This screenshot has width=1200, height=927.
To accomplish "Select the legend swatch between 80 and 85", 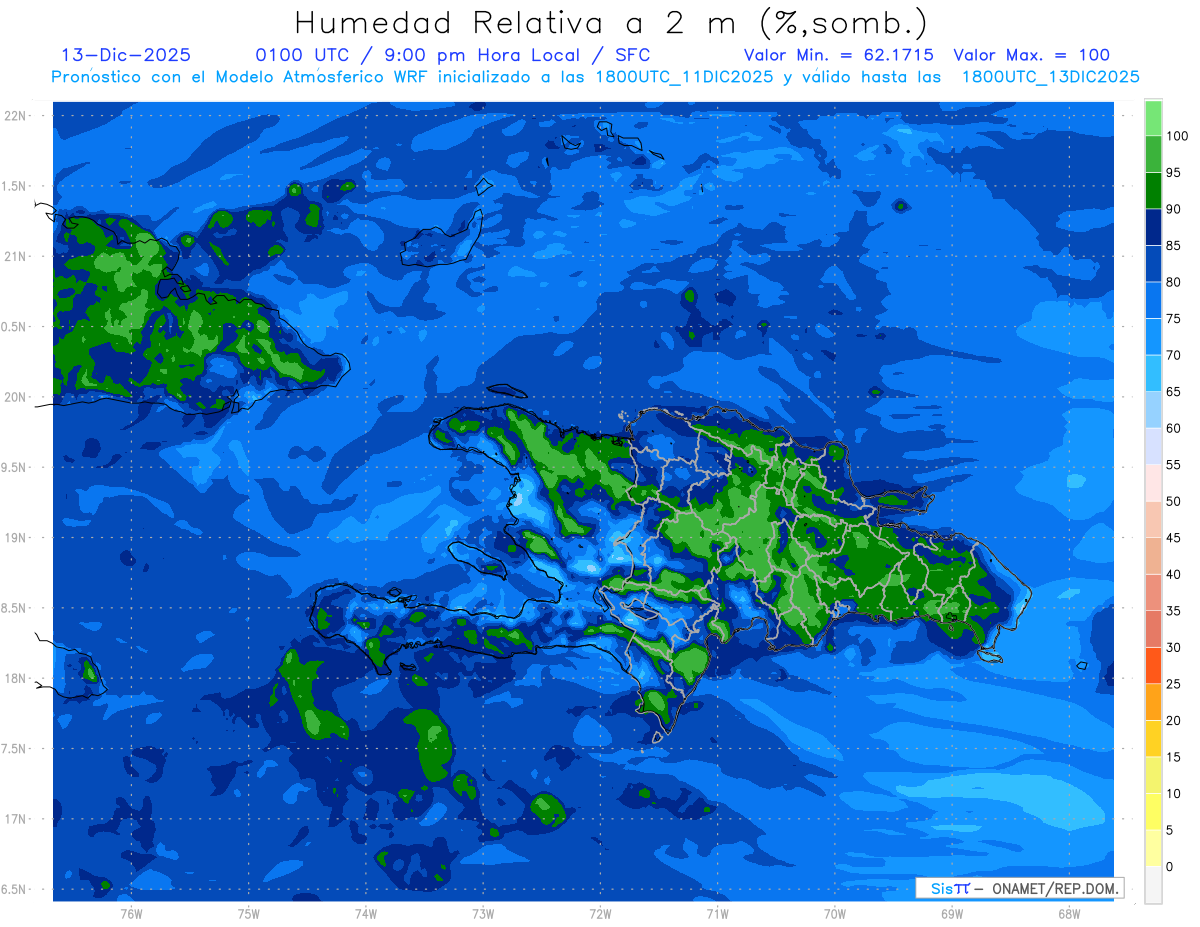I will (1153, 264).
